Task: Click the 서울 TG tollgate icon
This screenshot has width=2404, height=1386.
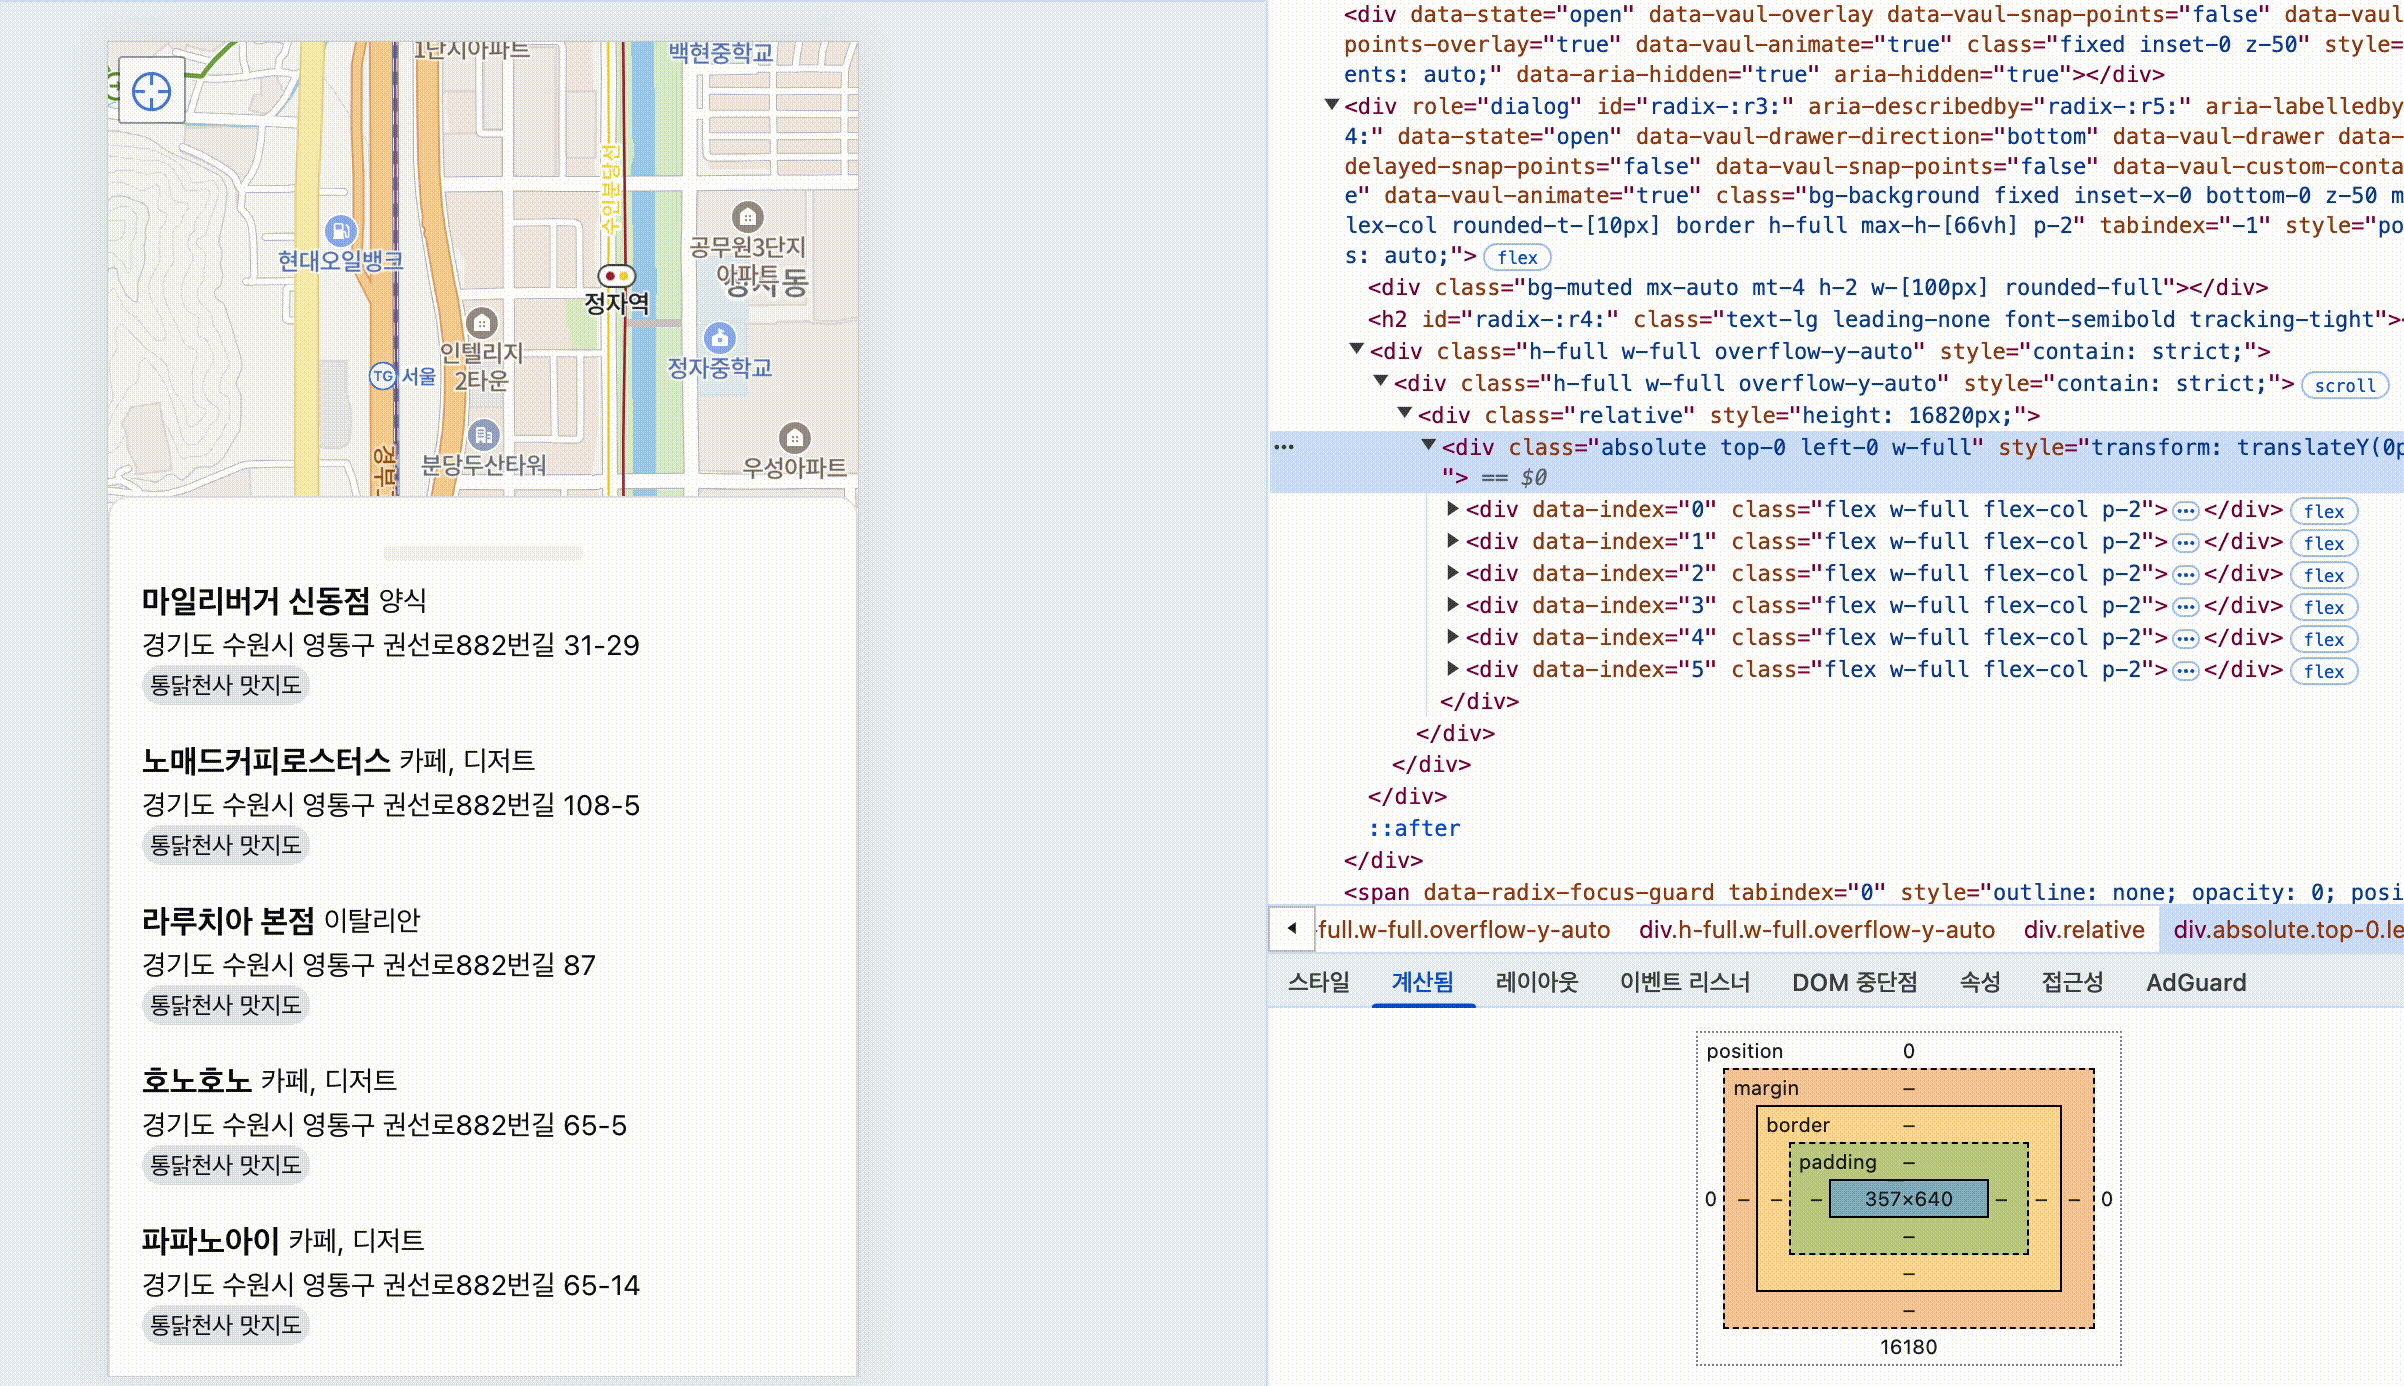Action: tap(383, 376)
